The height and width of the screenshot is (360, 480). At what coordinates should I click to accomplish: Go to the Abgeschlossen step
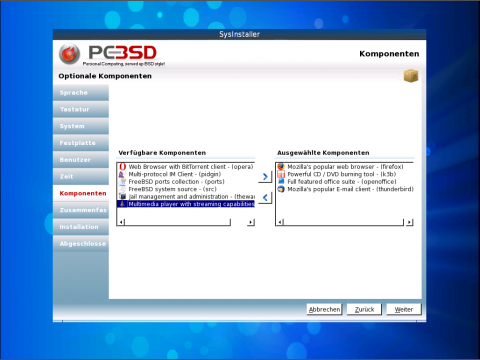tap(81, 244)
